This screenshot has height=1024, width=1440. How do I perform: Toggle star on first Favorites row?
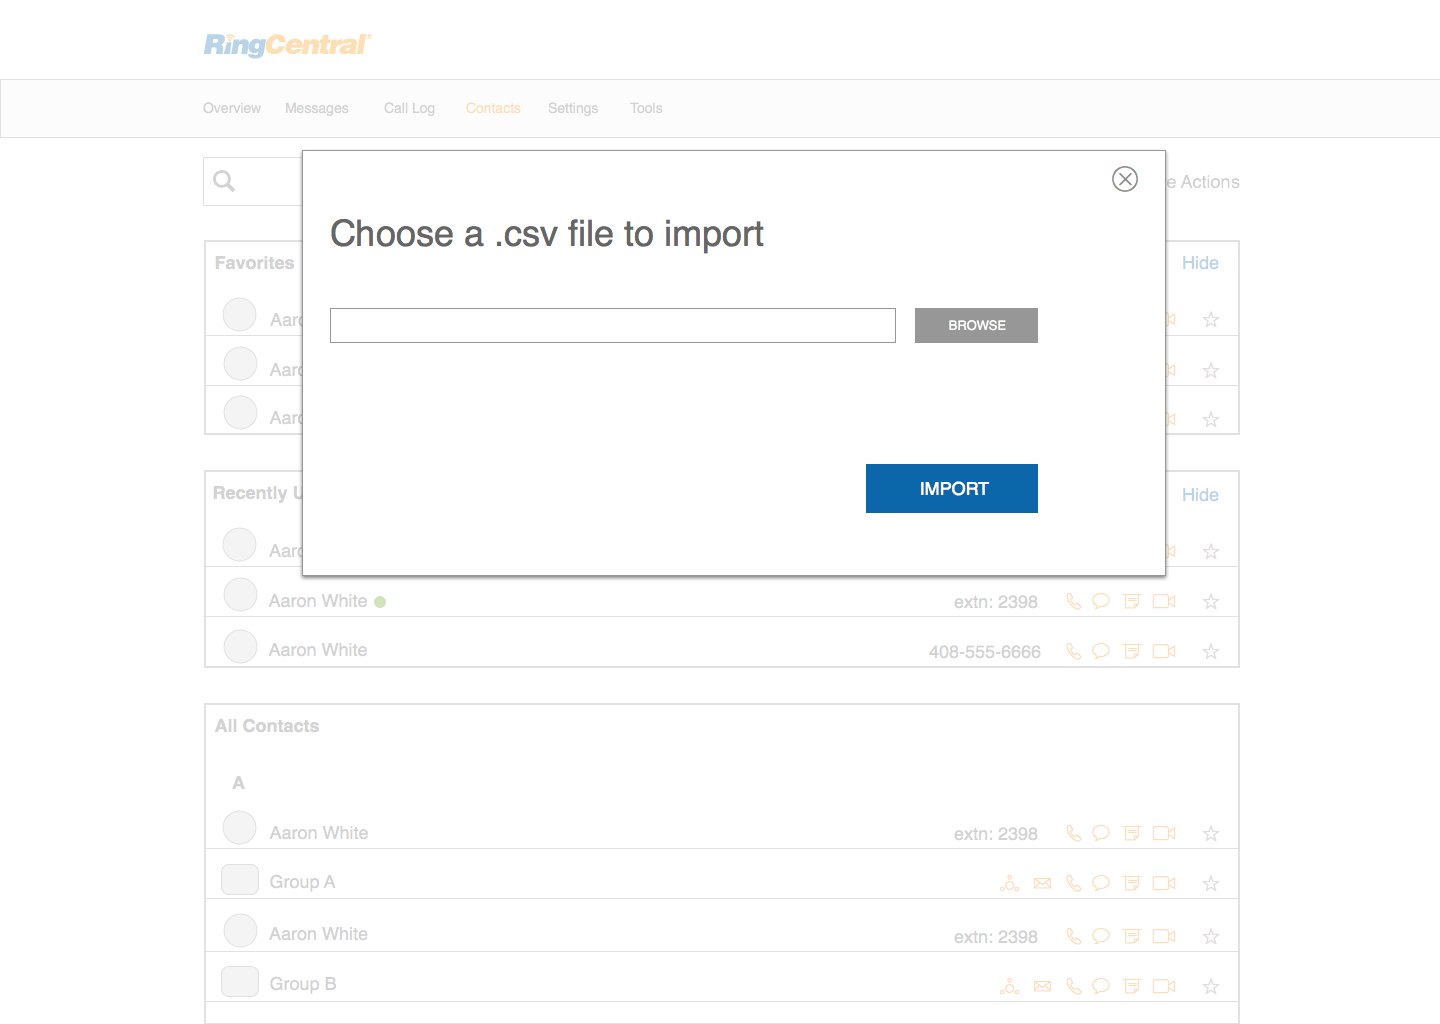[x=1211, y=320]
